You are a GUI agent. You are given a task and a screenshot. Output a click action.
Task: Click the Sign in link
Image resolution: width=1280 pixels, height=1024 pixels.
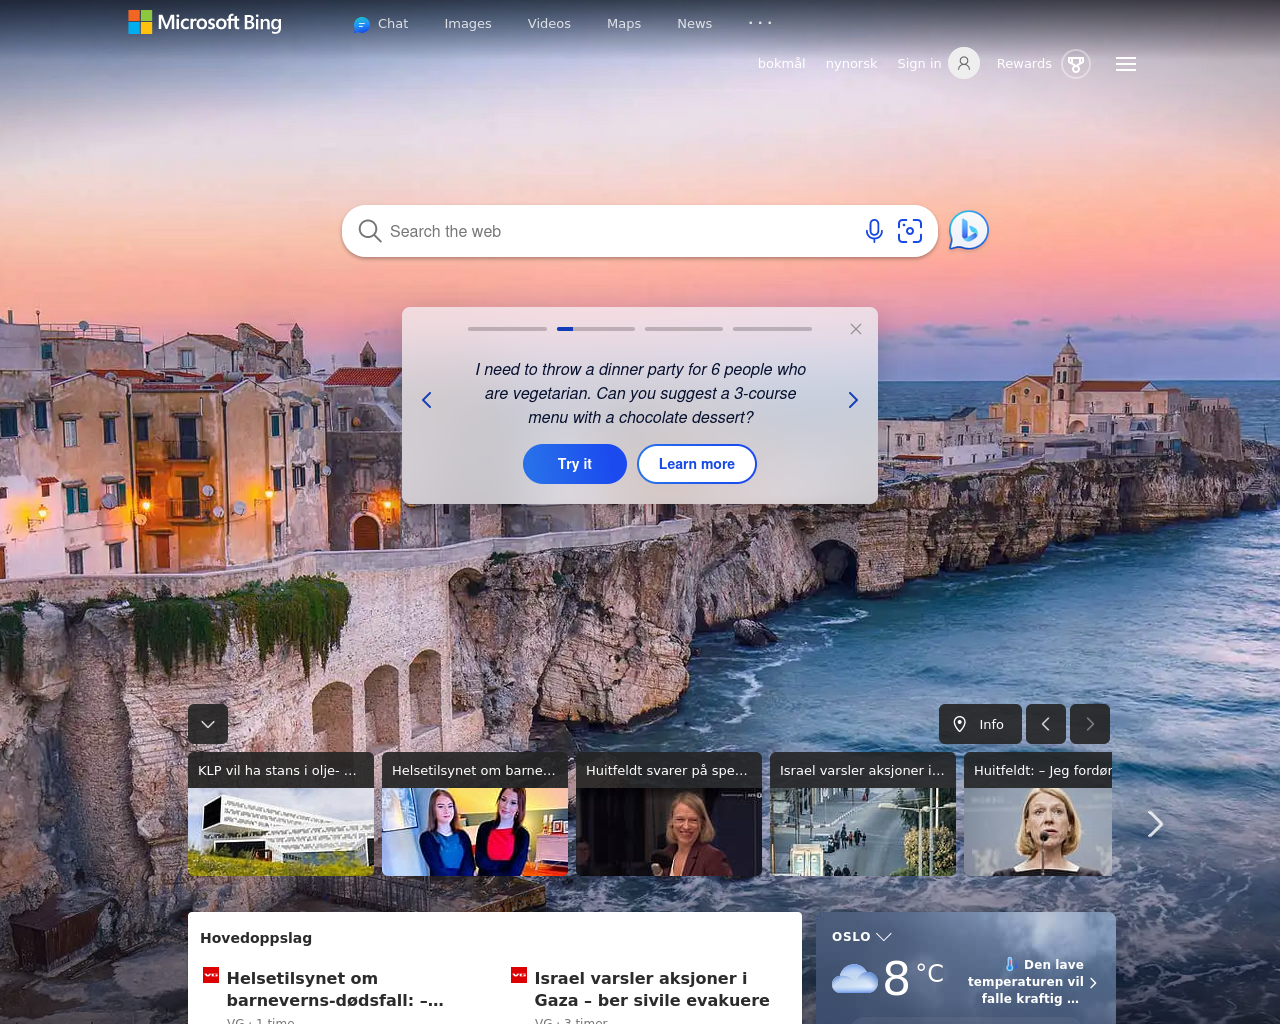[x=919, y=64]
